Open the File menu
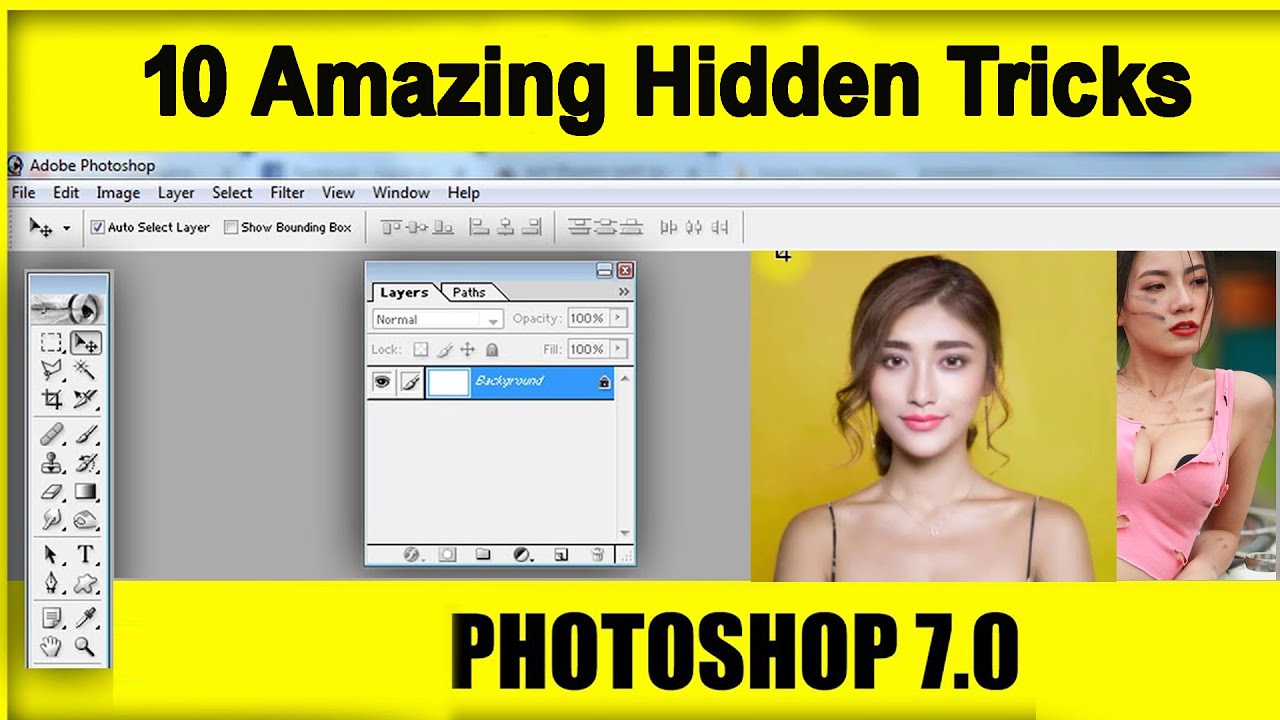The height and width of the screenshot is (720, 1280). coord(23,193)
